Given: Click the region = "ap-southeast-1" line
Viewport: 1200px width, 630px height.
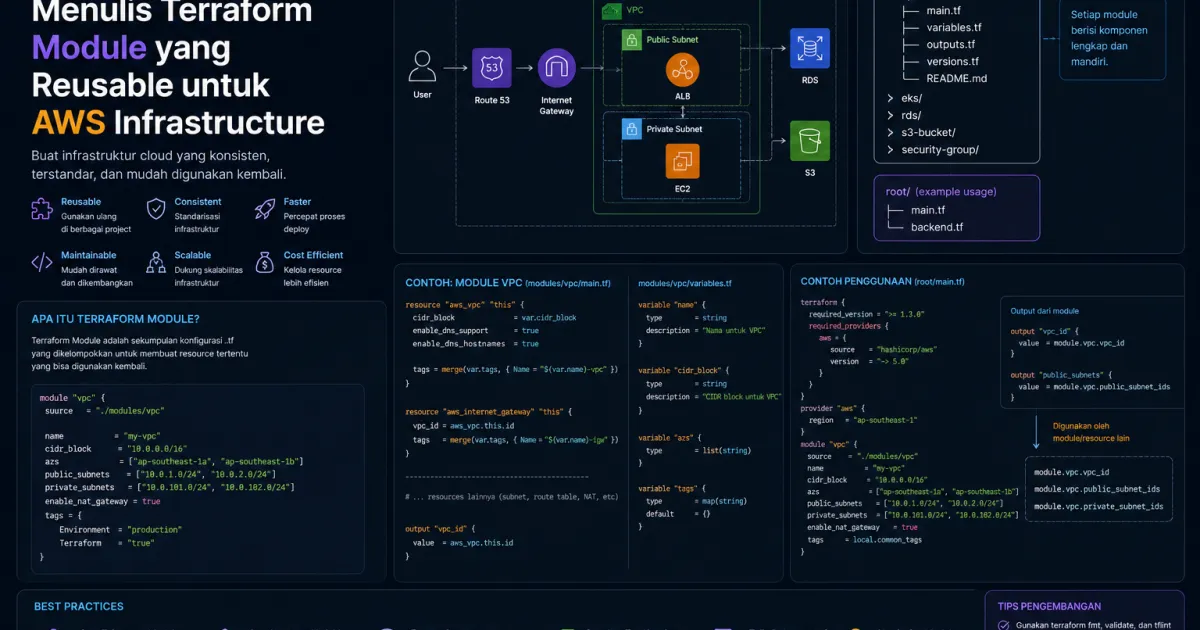Looking at the screenshot, I should [x=864, y=420].
